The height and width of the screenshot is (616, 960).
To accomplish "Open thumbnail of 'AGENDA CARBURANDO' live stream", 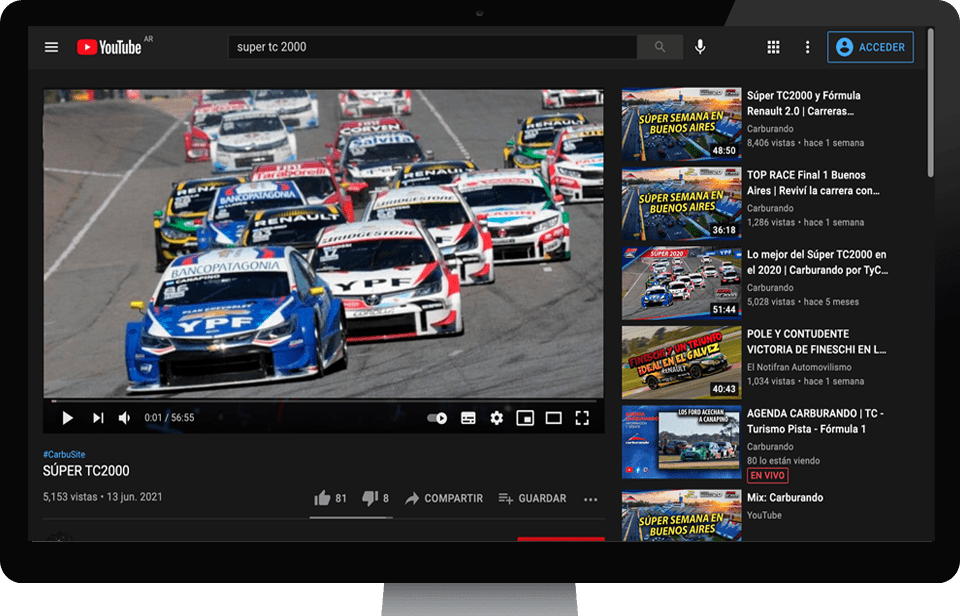I will 681,442.
